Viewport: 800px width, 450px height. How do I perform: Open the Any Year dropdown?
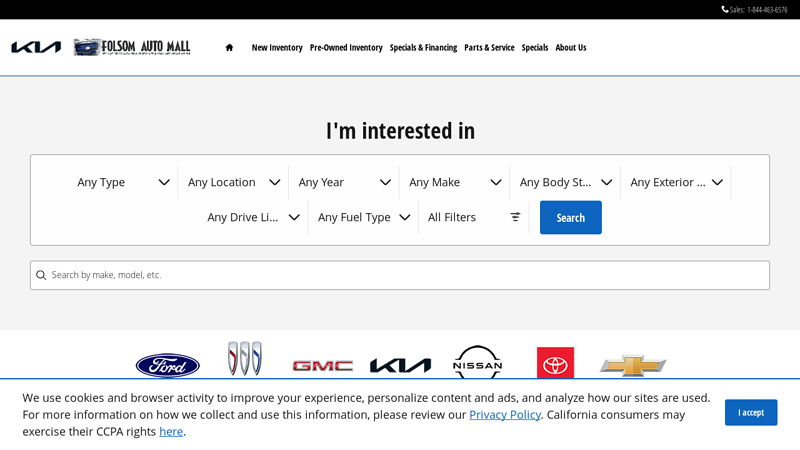pos(344,182)
